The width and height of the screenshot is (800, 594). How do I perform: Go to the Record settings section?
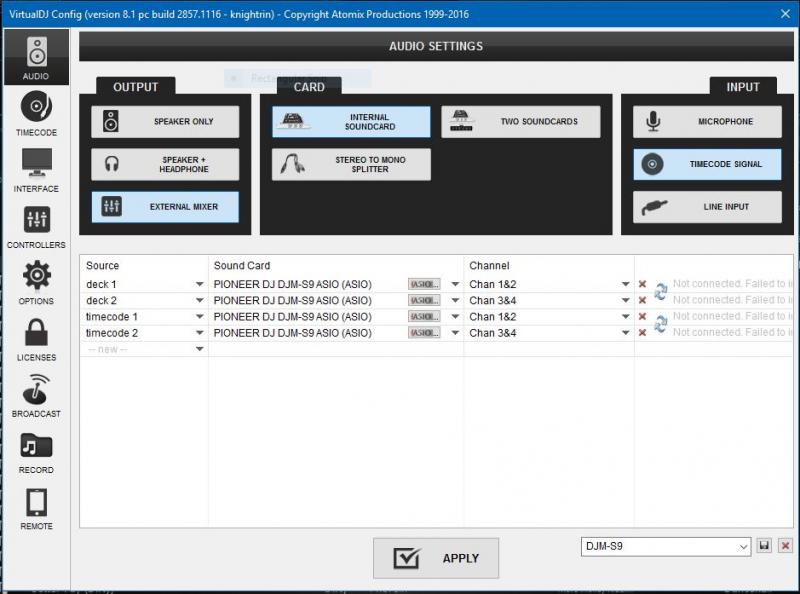(x=36, y=452)
